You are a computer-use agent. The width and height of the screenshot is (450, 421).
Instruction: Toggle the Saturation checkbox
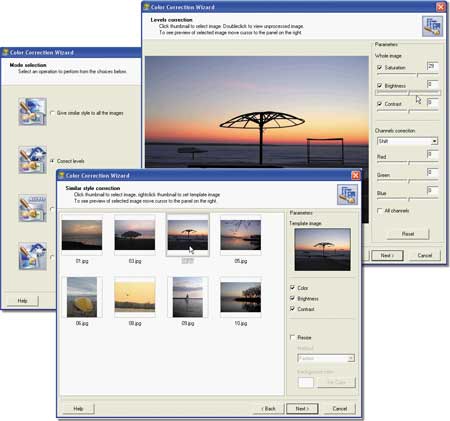[x=379, y=68]
